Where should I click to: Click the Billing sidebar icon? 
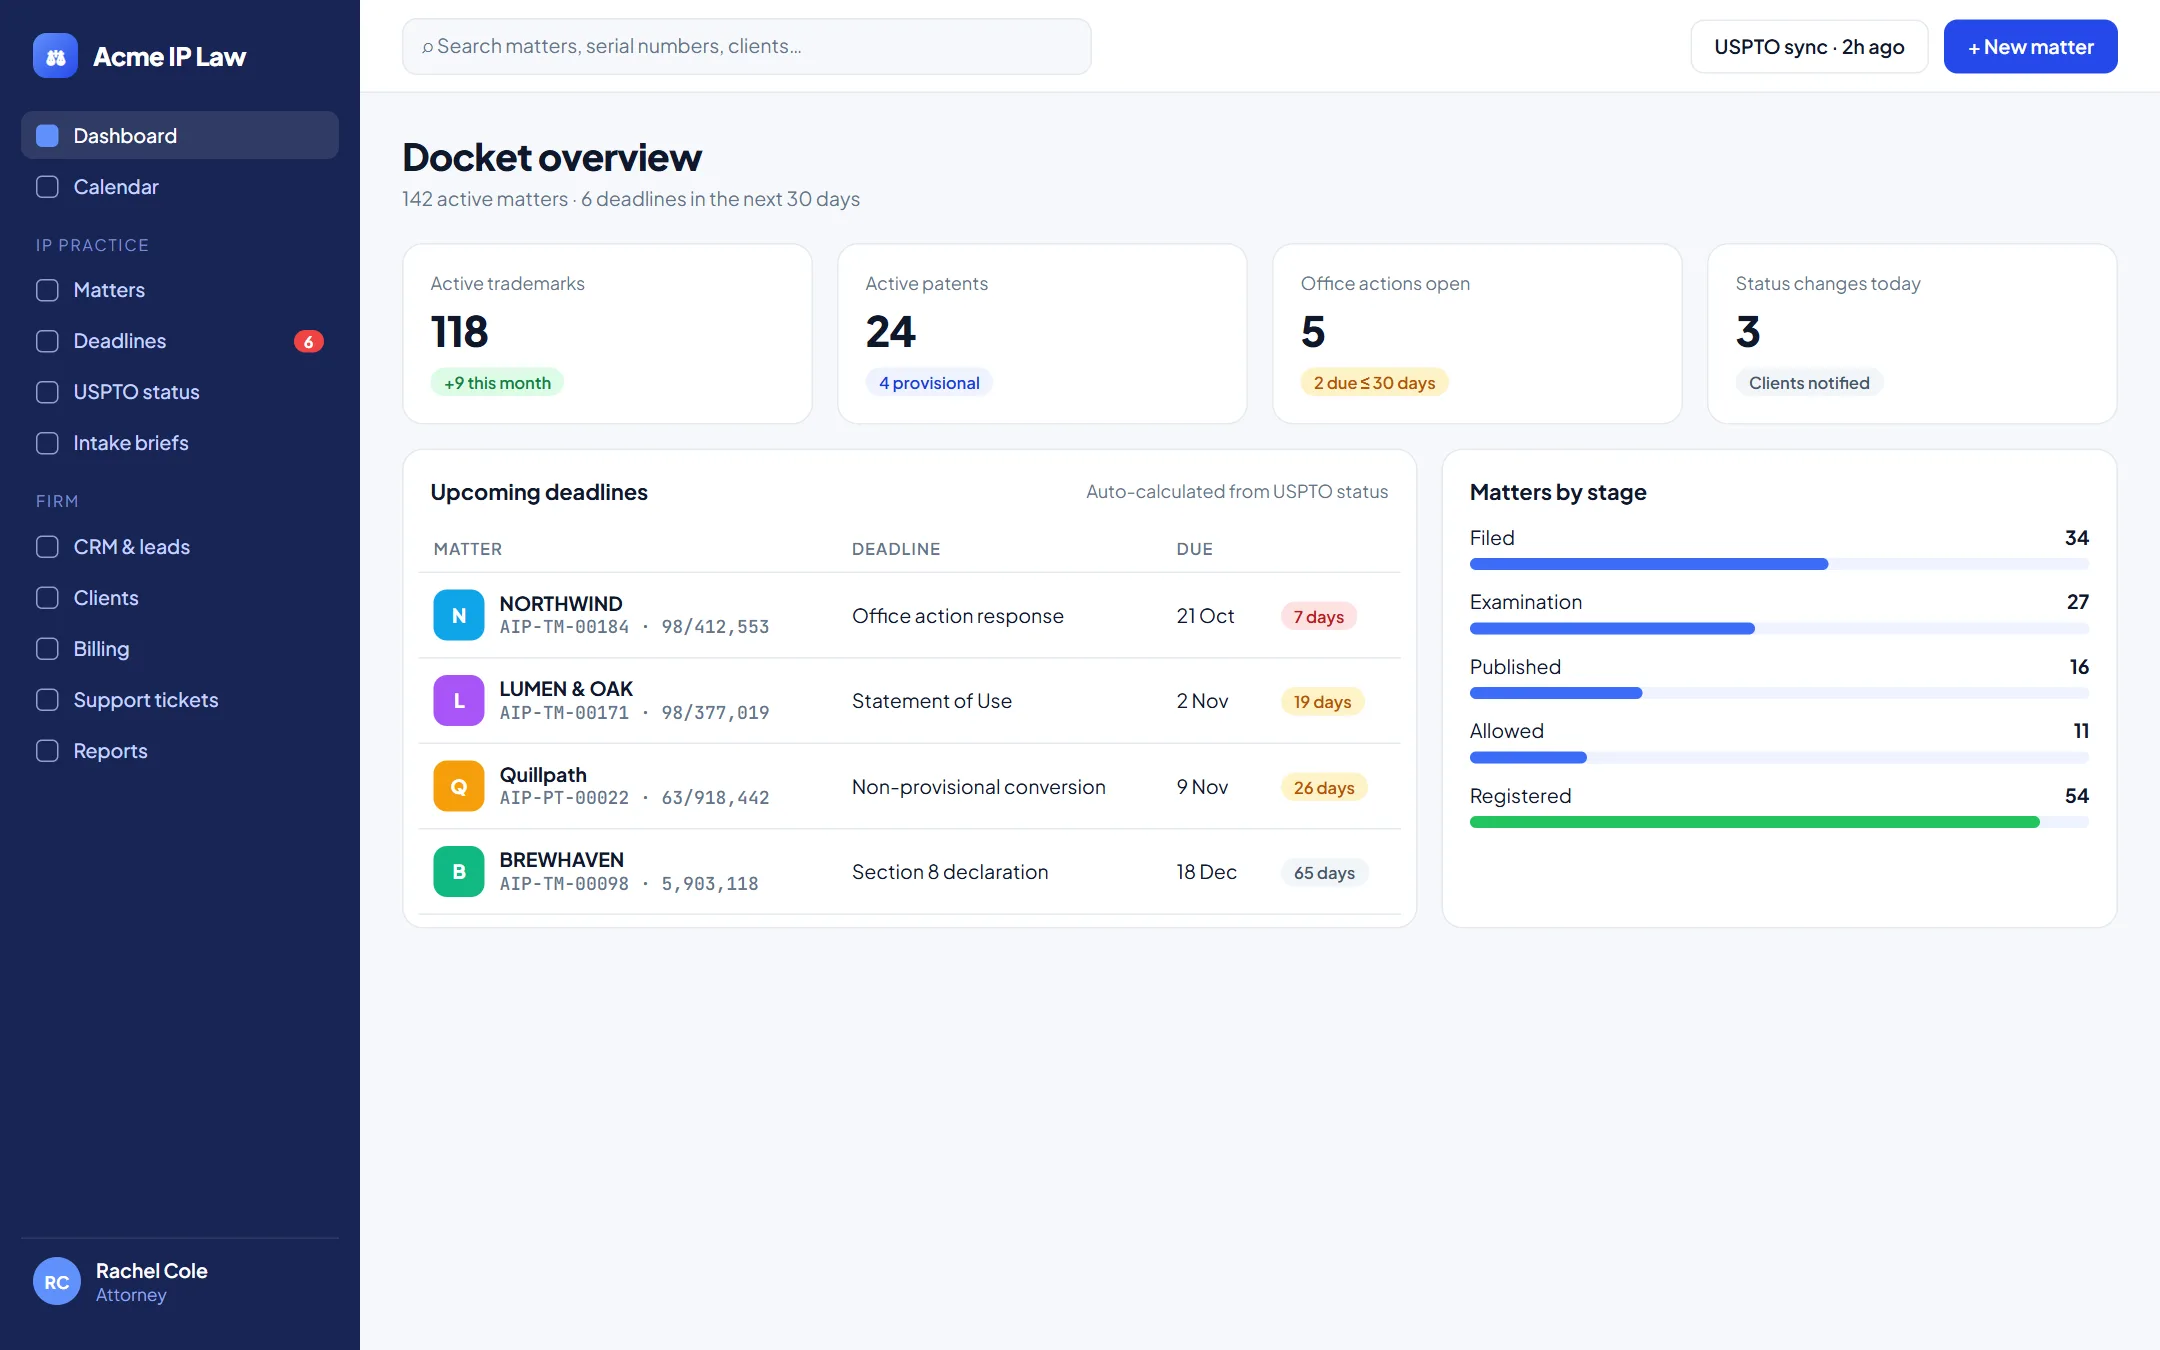[47, 649]
